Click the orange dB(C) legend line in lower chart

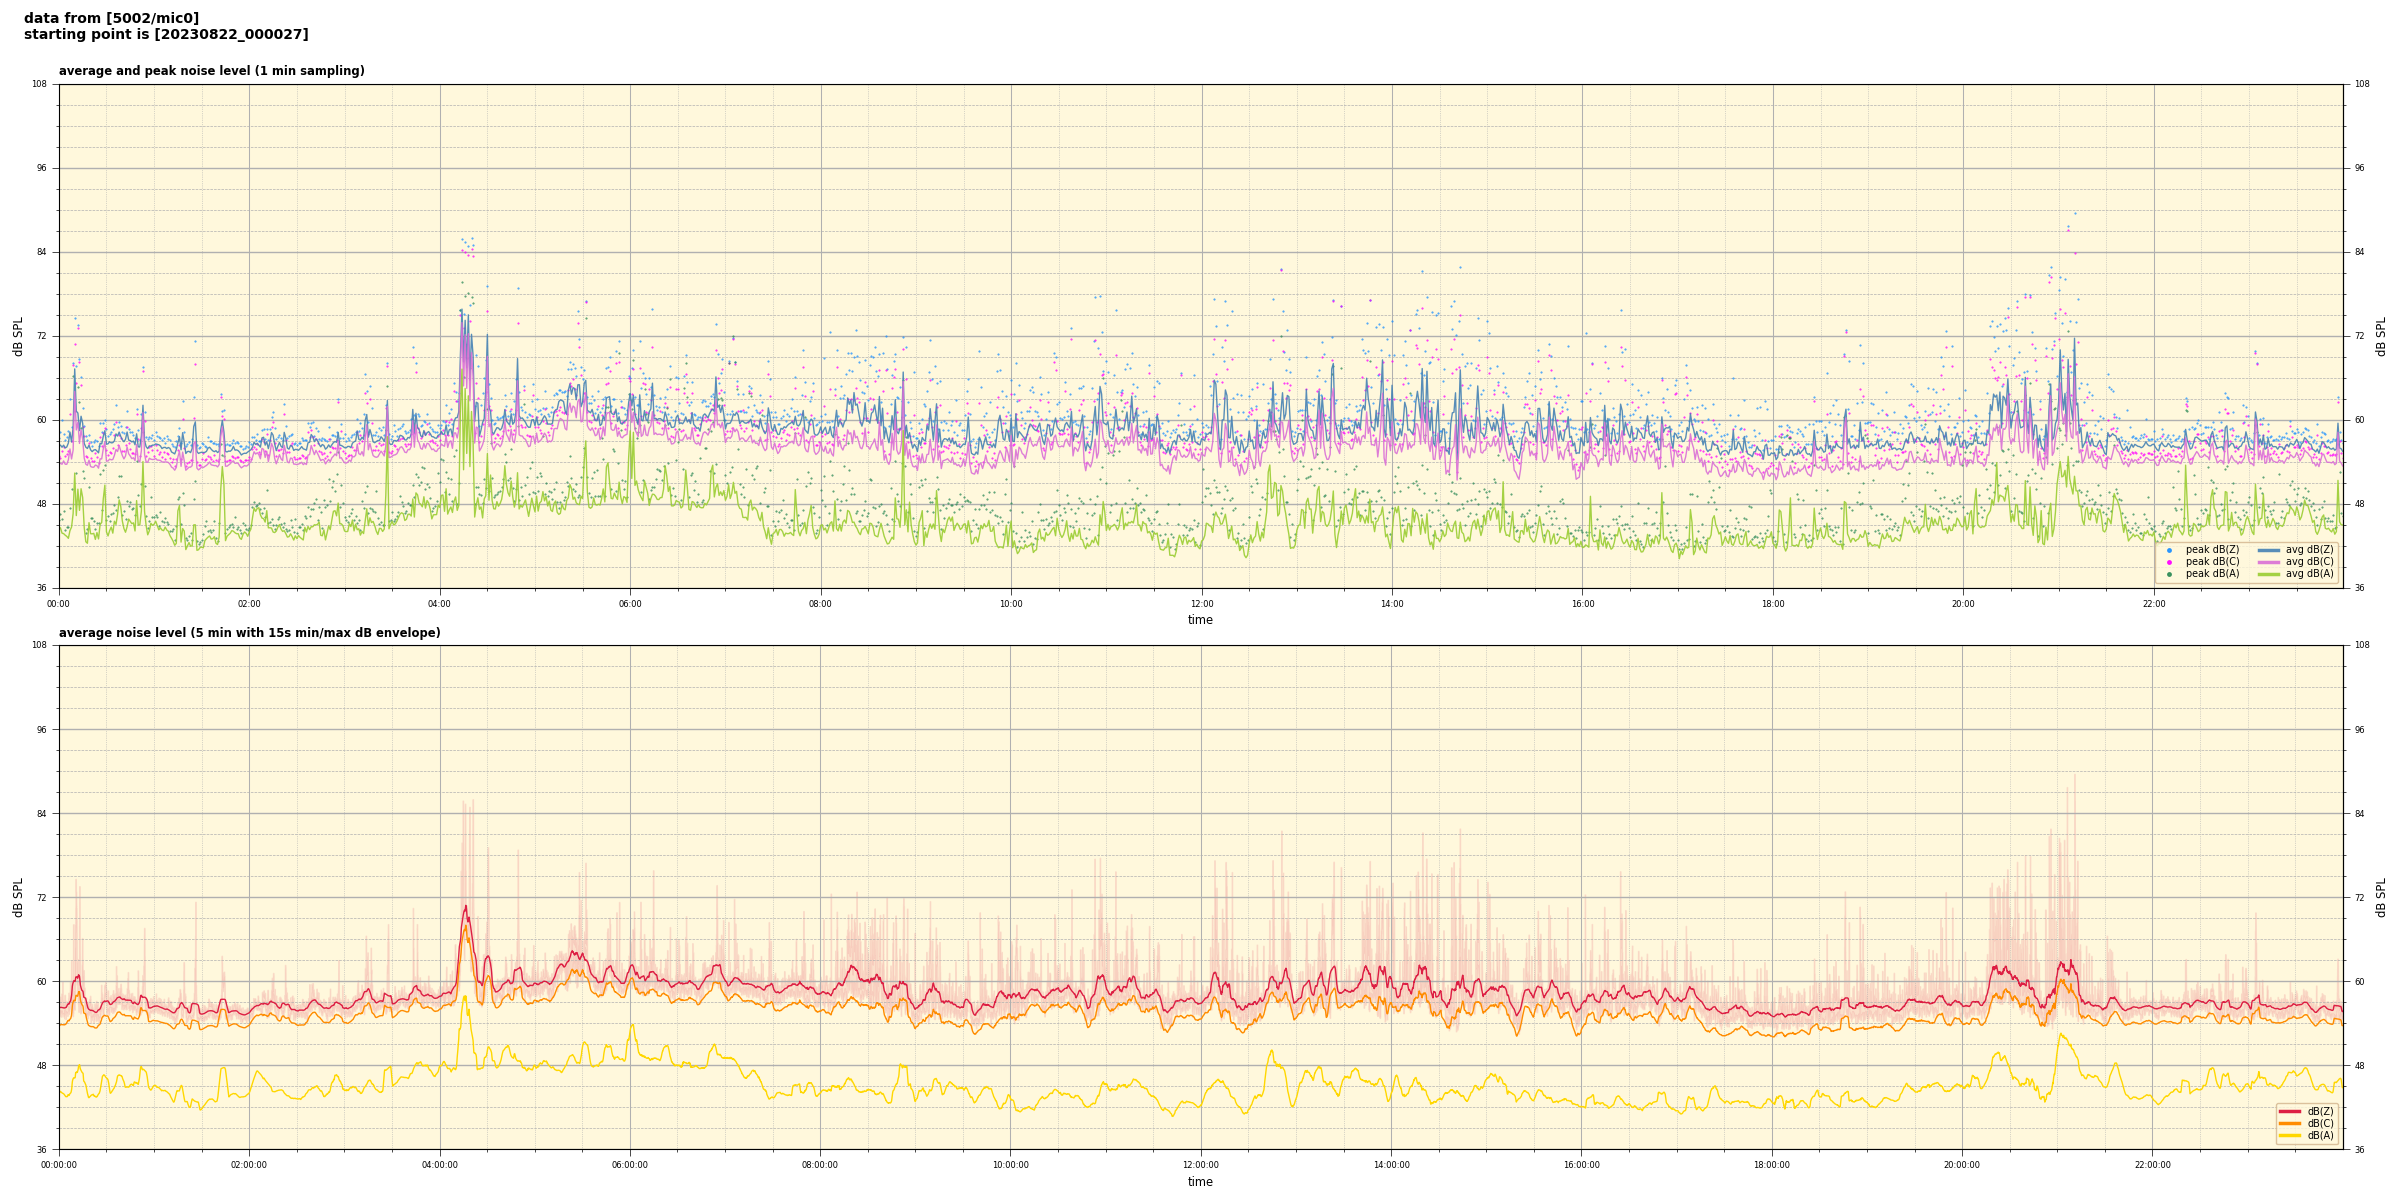pyautogui.click(x=2290, y=1123)
